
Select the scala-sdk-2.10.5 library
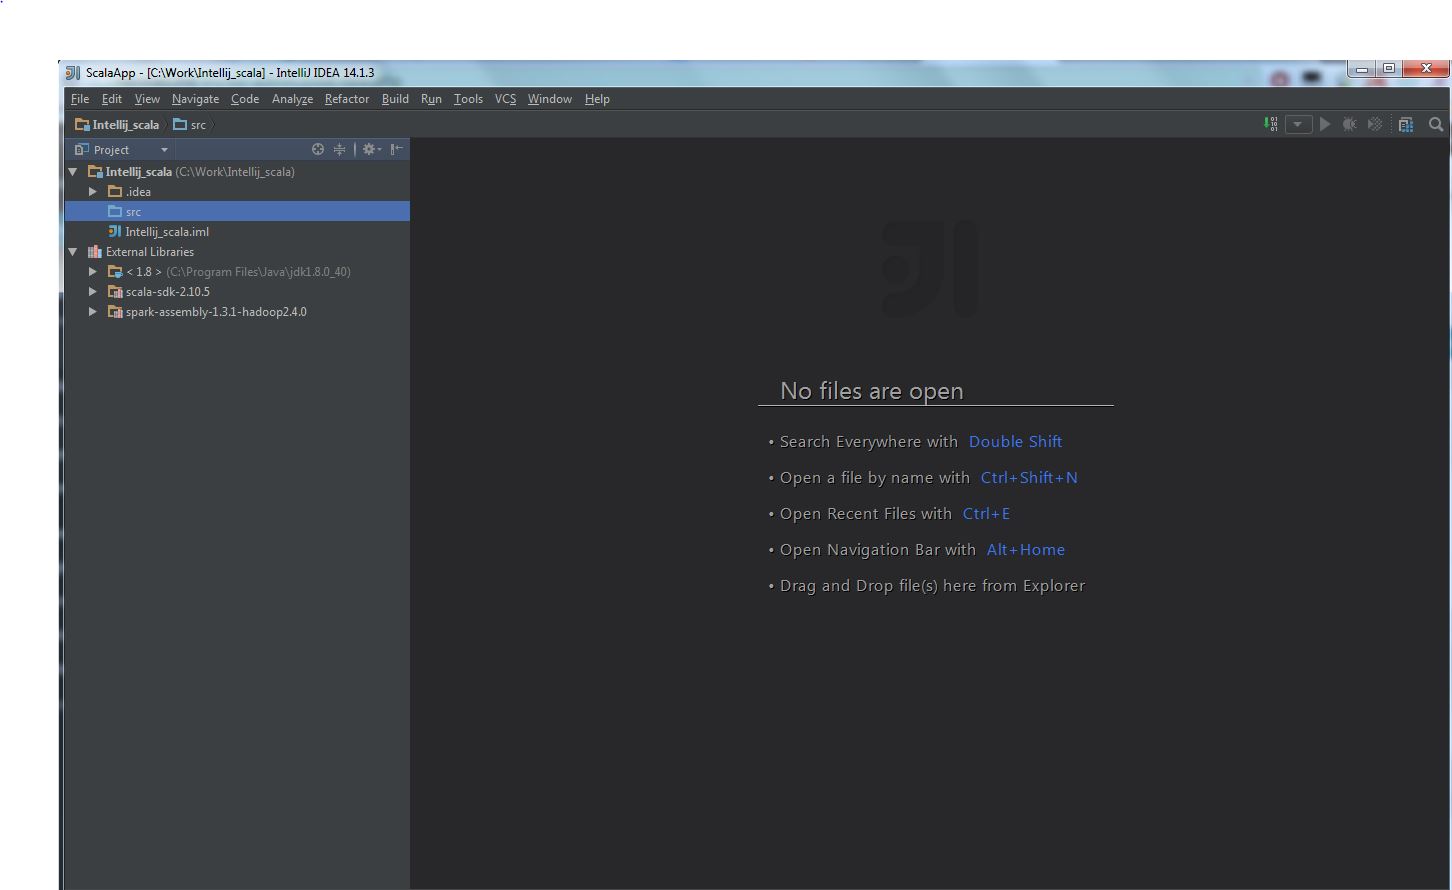[168, 292]
